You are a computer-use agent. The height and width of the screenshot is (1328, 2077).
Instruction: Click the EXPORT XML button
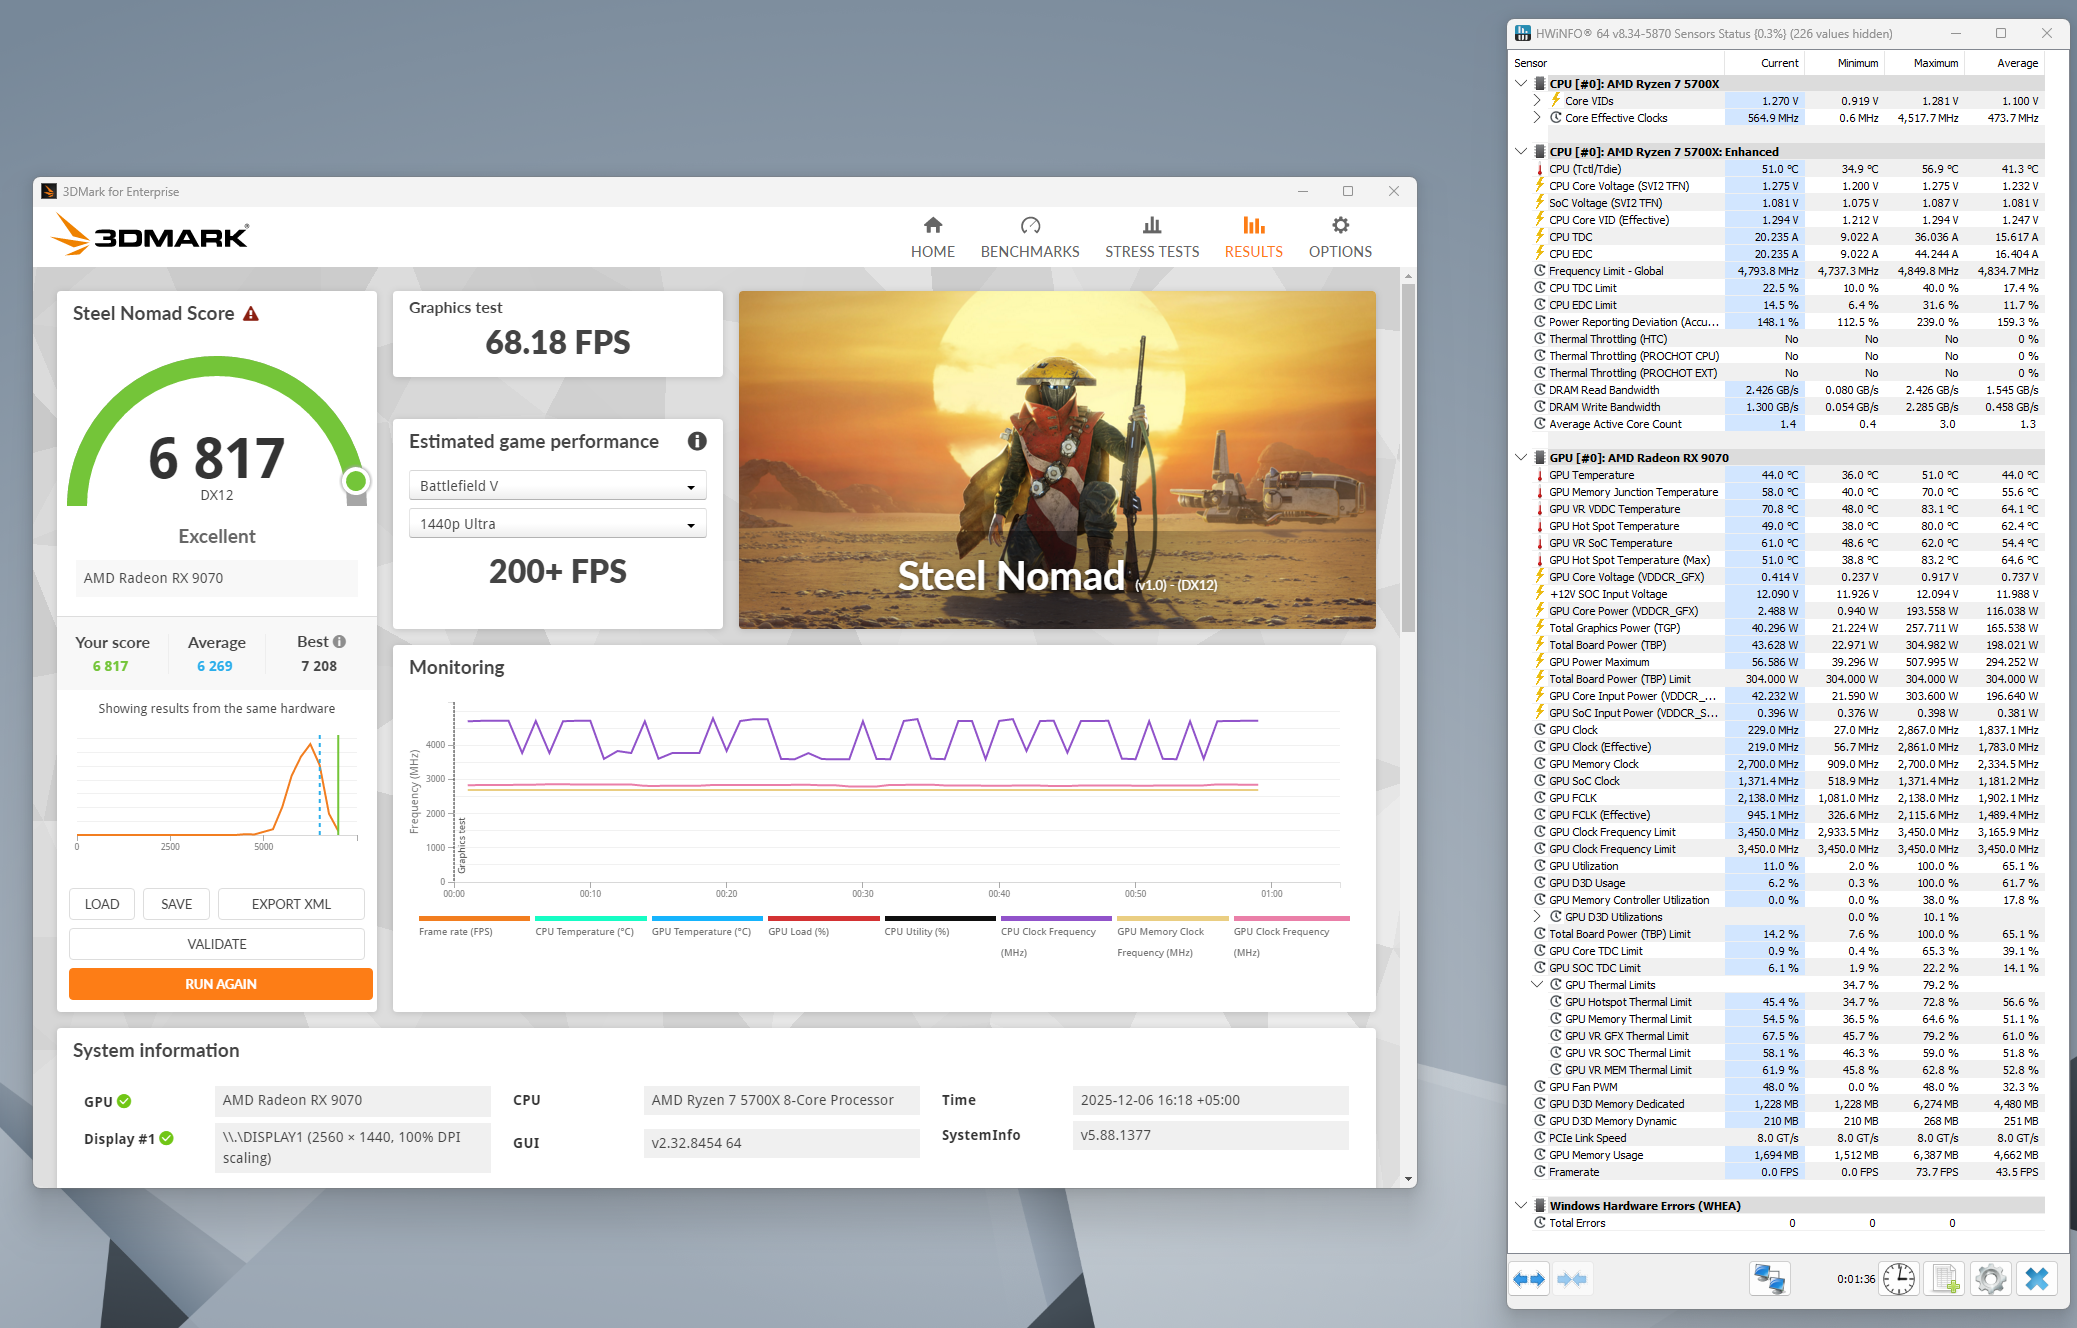[291, 904]
